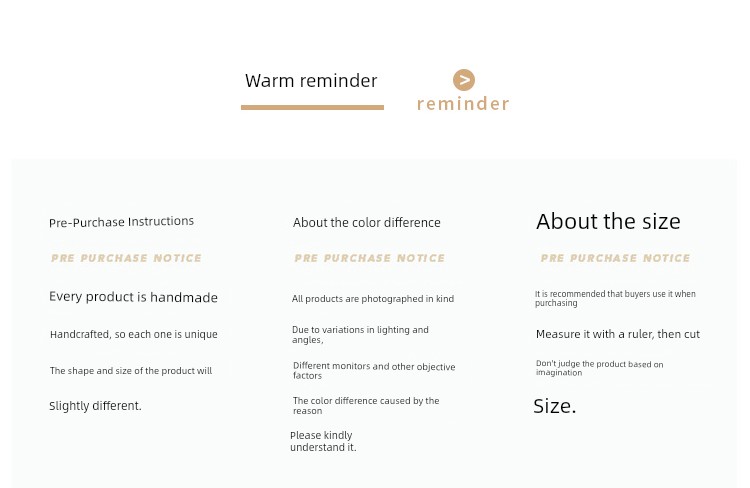The height and width of the screenshot is (488, 750).
Task: Click the tan underline bar below Warm reminder
Action: (x=312, y=108)
